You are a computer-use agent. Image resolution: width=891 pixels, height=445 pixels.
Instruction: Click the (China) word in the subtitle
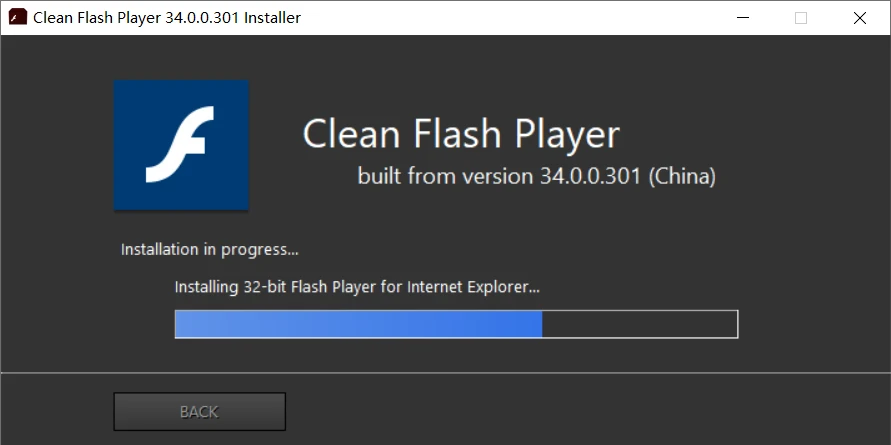(x=682, y=177)
